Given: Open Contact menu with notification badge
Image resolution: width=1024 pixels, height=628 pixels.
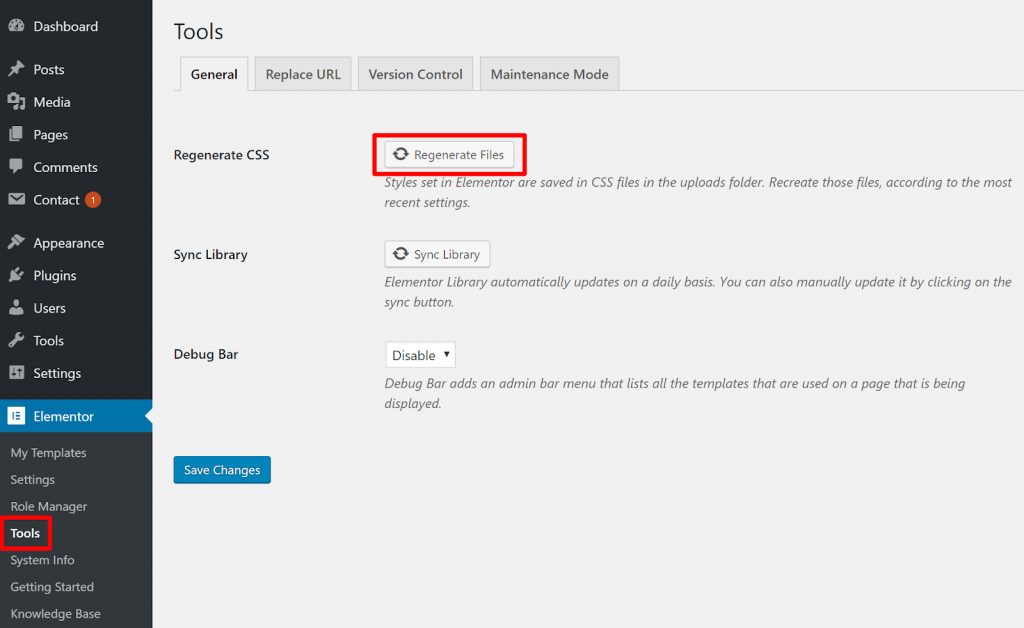Looking at the screenshot, I should click(56, 200).
